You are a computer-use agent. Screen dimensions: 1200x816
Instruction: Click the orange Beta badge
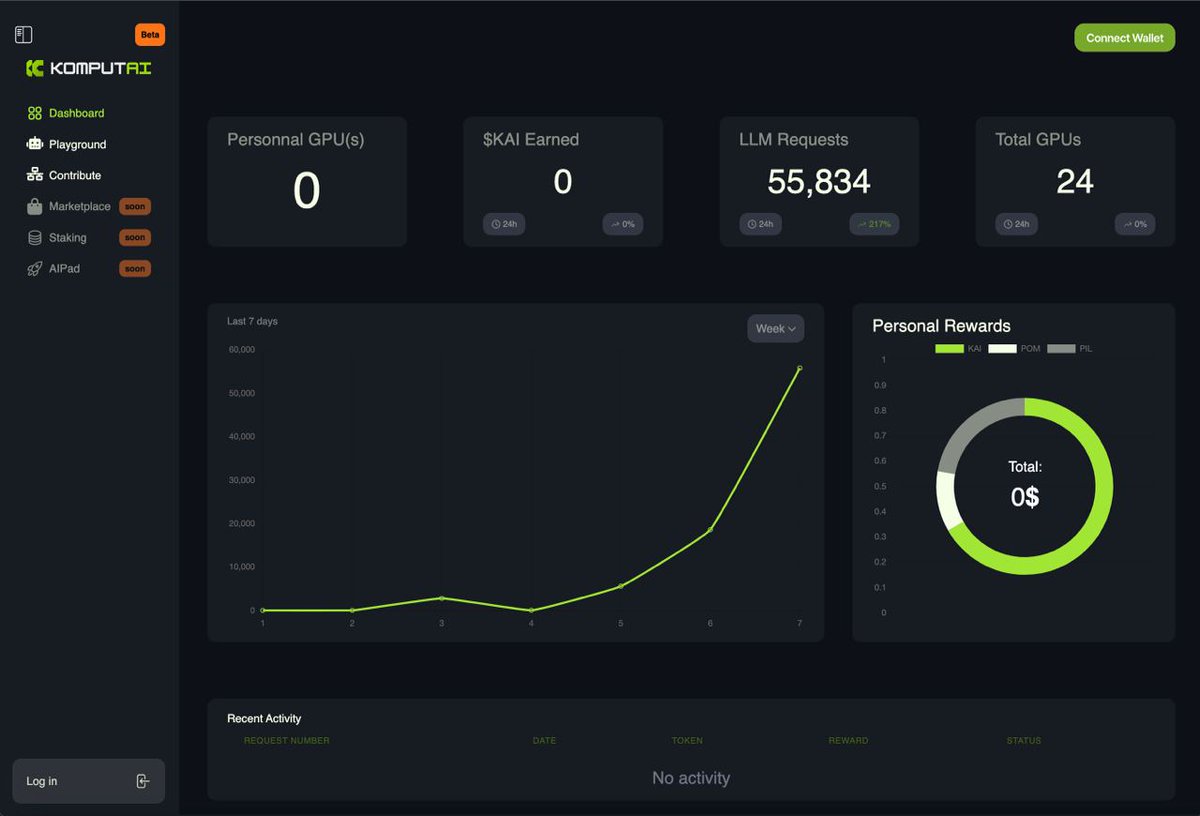click(150, 35)
